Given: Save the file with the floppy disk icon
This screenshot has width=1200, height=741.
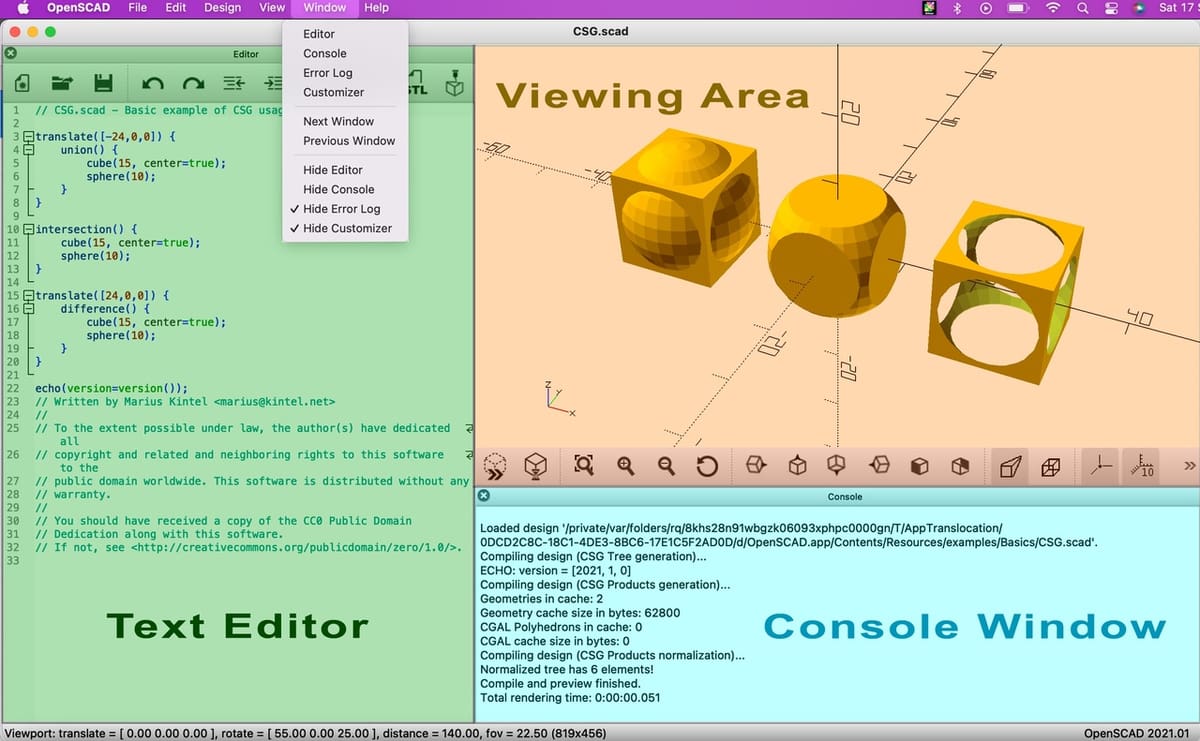Looking at the screenshot, I should [102, 85].
